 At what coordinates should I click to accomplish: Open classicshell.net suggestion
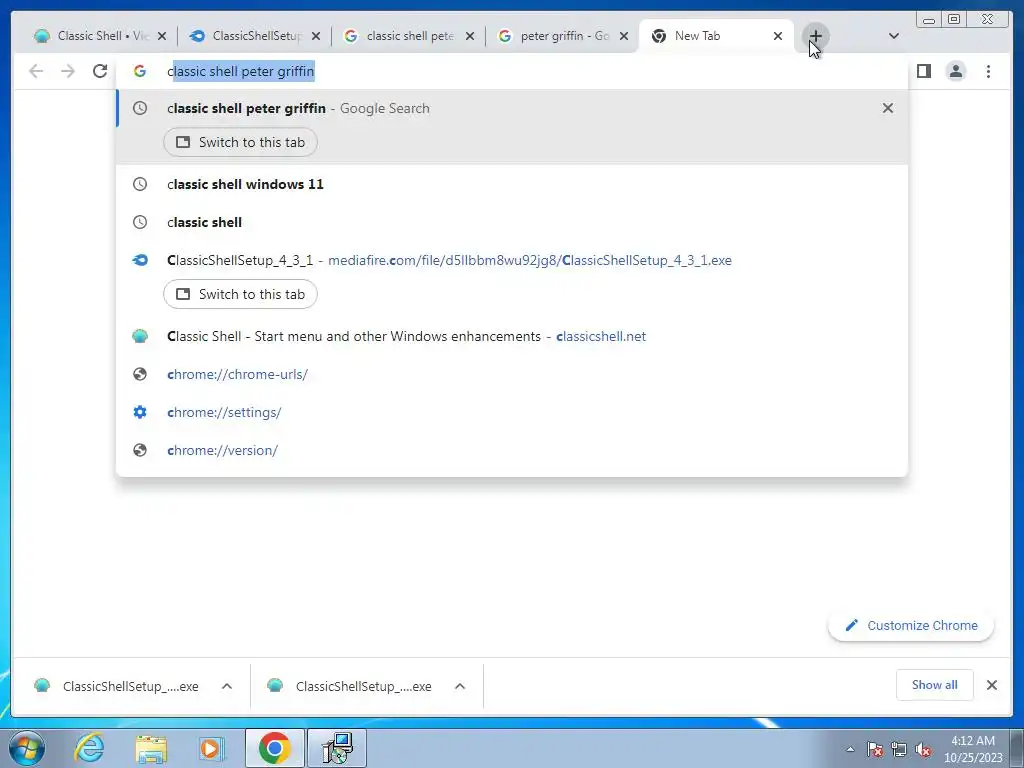pos(512,336)
